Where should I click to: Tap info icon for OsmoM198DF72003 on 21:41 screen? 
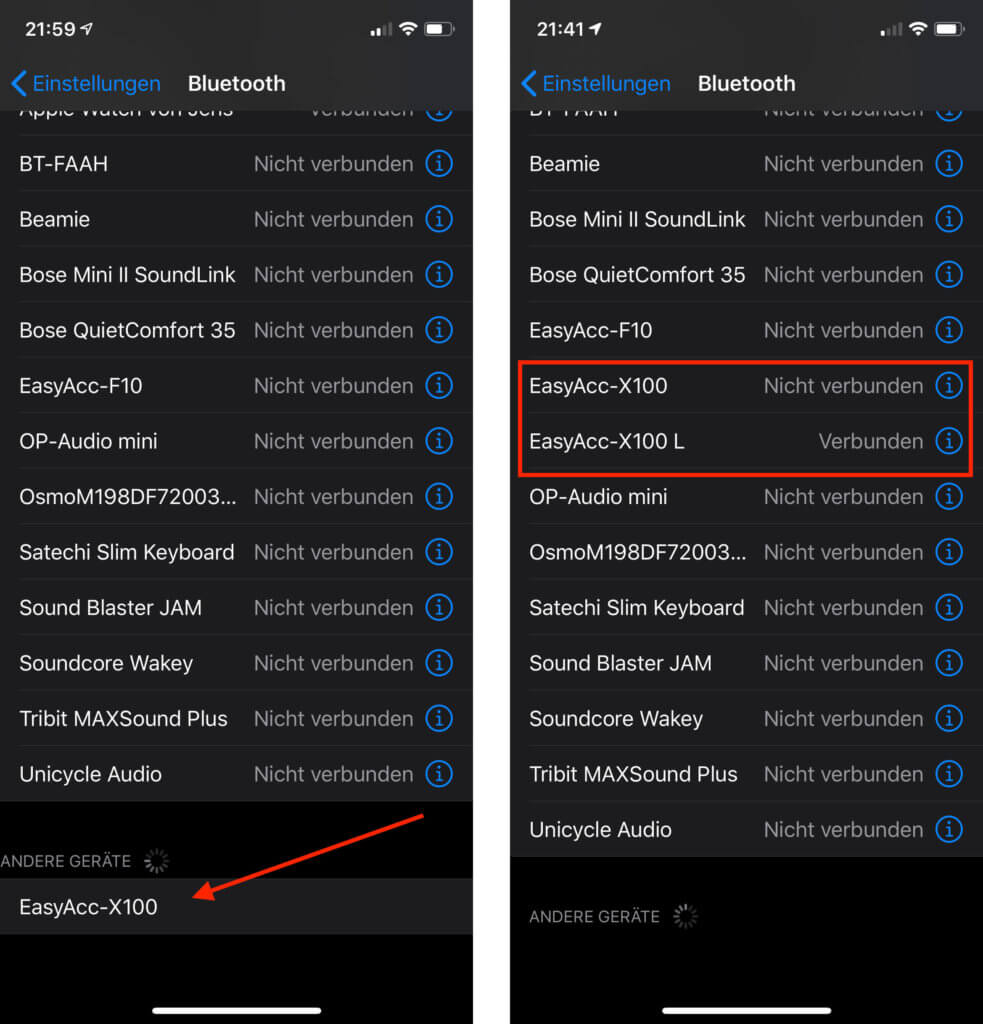[949, 552]
